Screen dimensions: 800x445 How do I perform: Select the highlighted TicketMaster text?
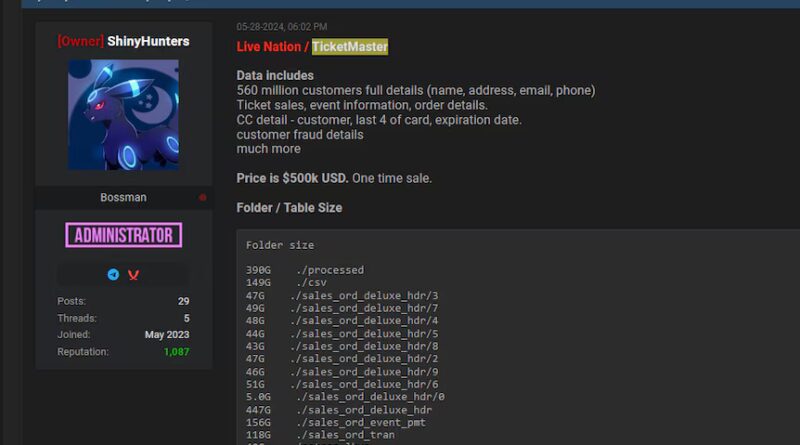pos(349,47)
